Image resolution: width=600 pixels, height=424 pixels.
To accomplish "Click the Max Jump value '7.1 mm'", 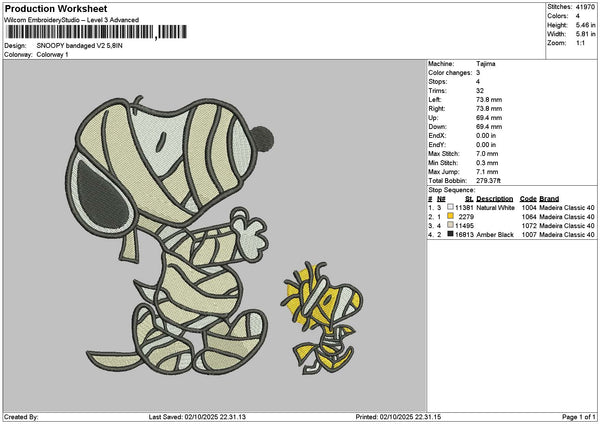I will coord(487,172).
